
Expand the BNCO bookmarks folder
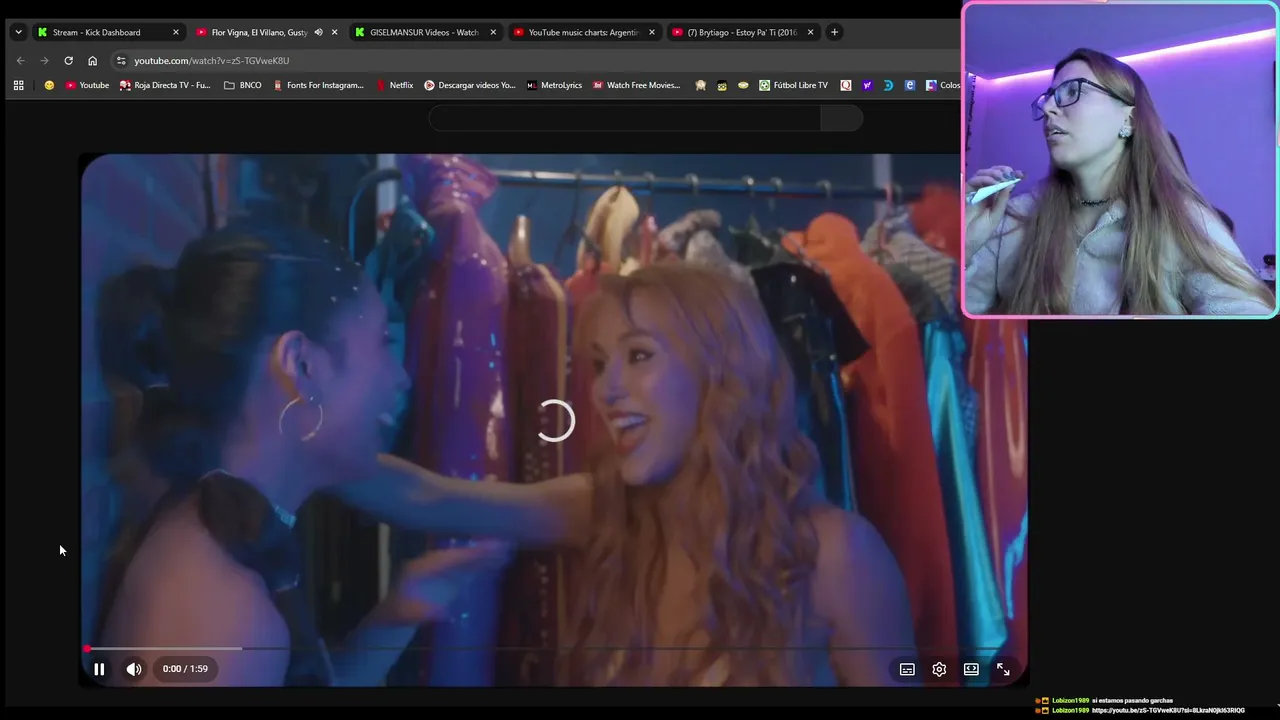pos(243,85)
